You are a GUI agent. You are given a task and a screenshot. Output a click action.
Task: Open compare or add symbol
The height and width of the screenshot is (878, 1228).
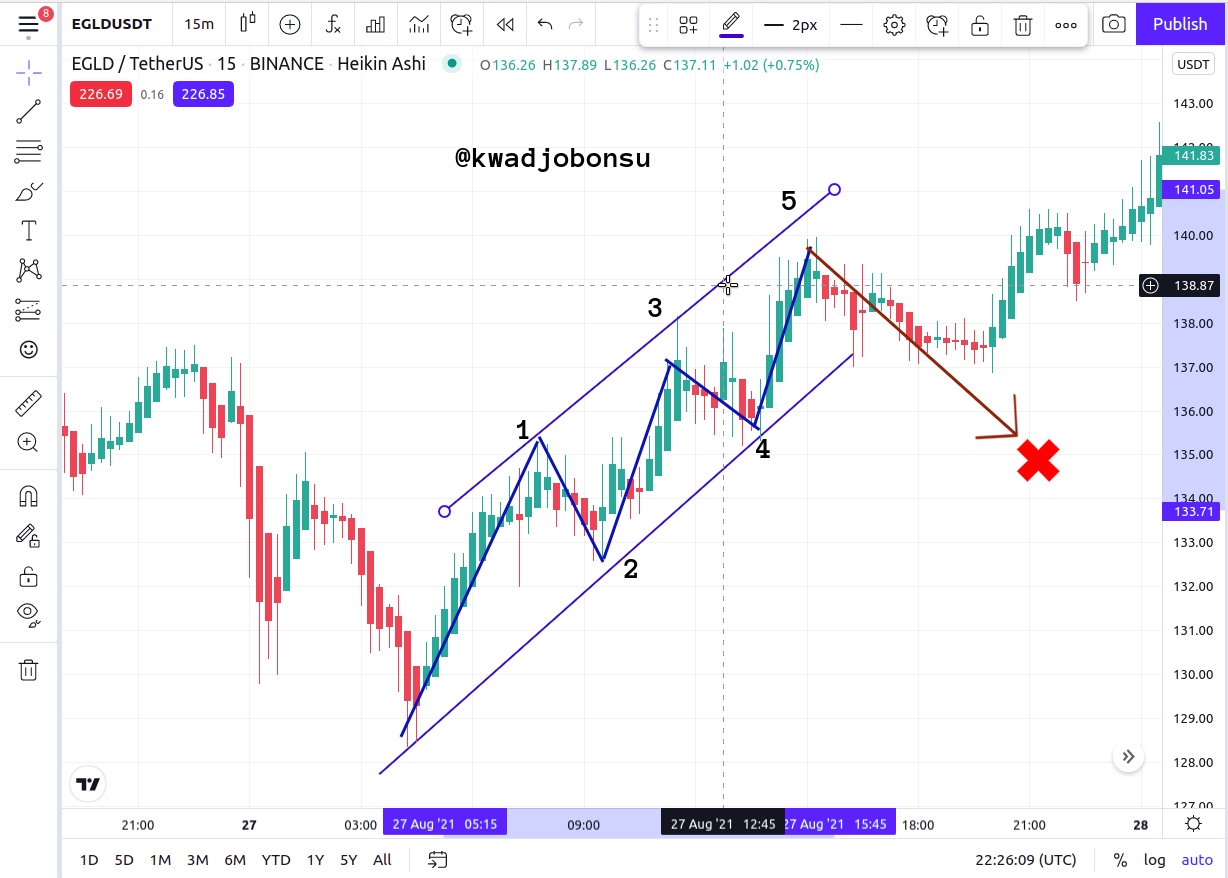[x=290, y=24]
